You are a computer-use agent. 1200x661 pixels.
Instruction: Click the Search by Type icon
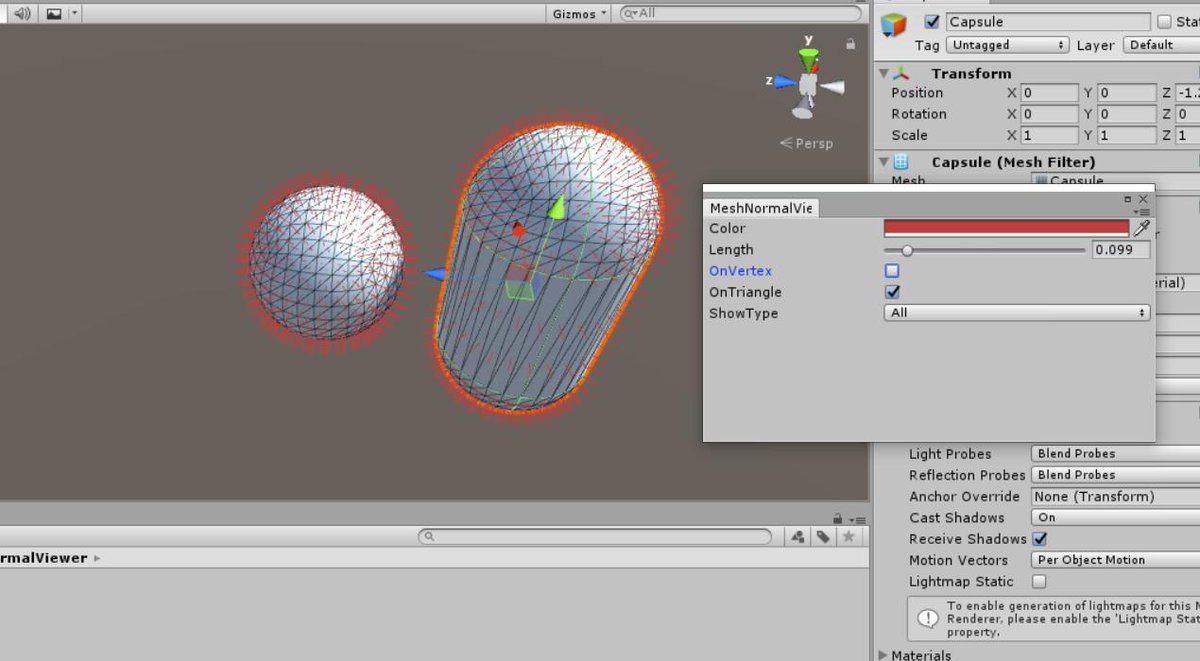[798, 537]
